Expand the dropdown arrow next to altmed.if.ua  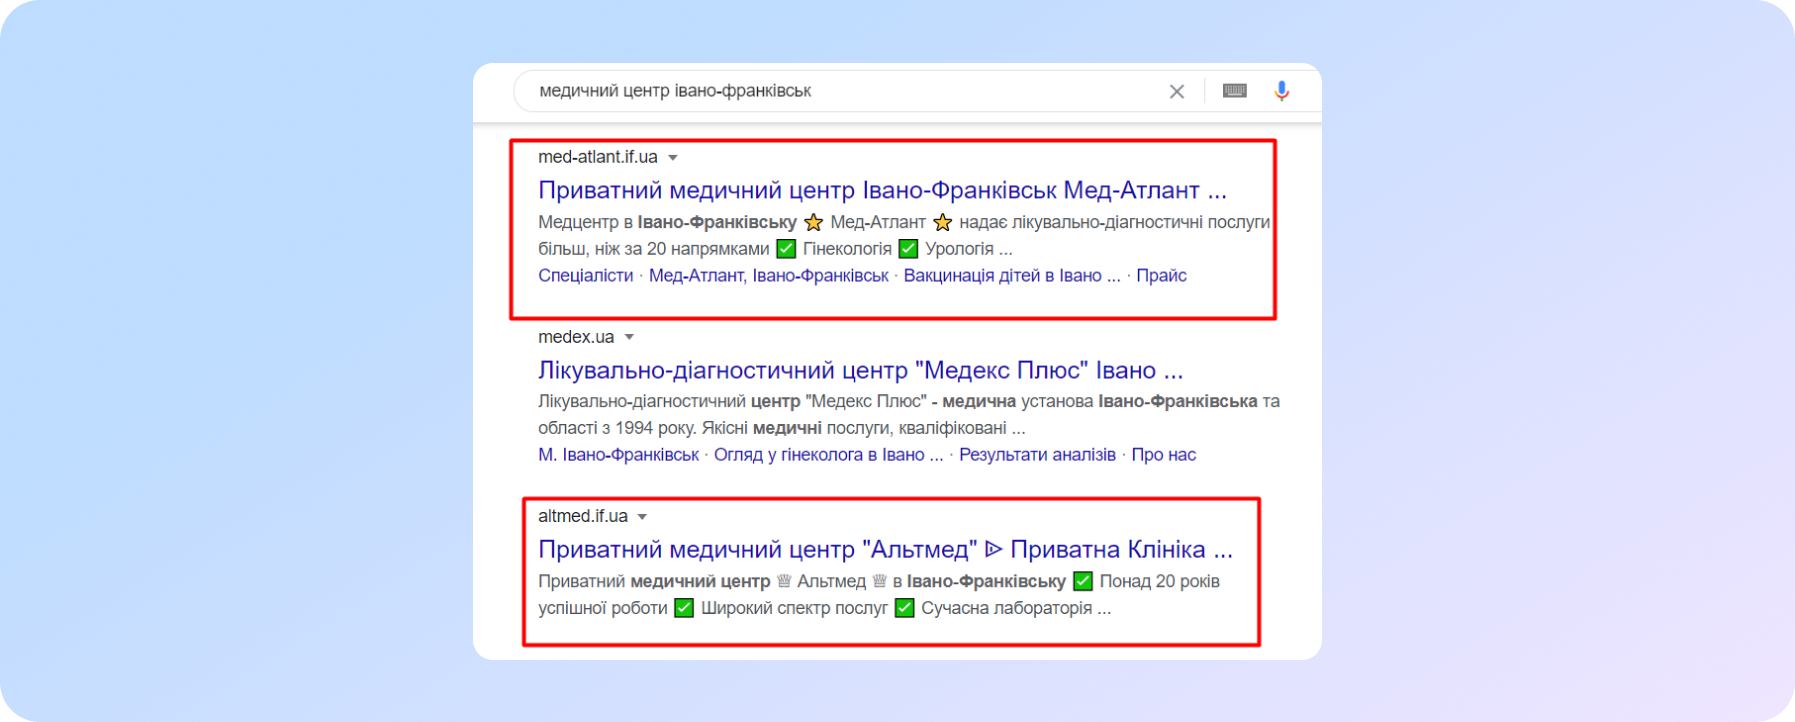pos(642,517)
